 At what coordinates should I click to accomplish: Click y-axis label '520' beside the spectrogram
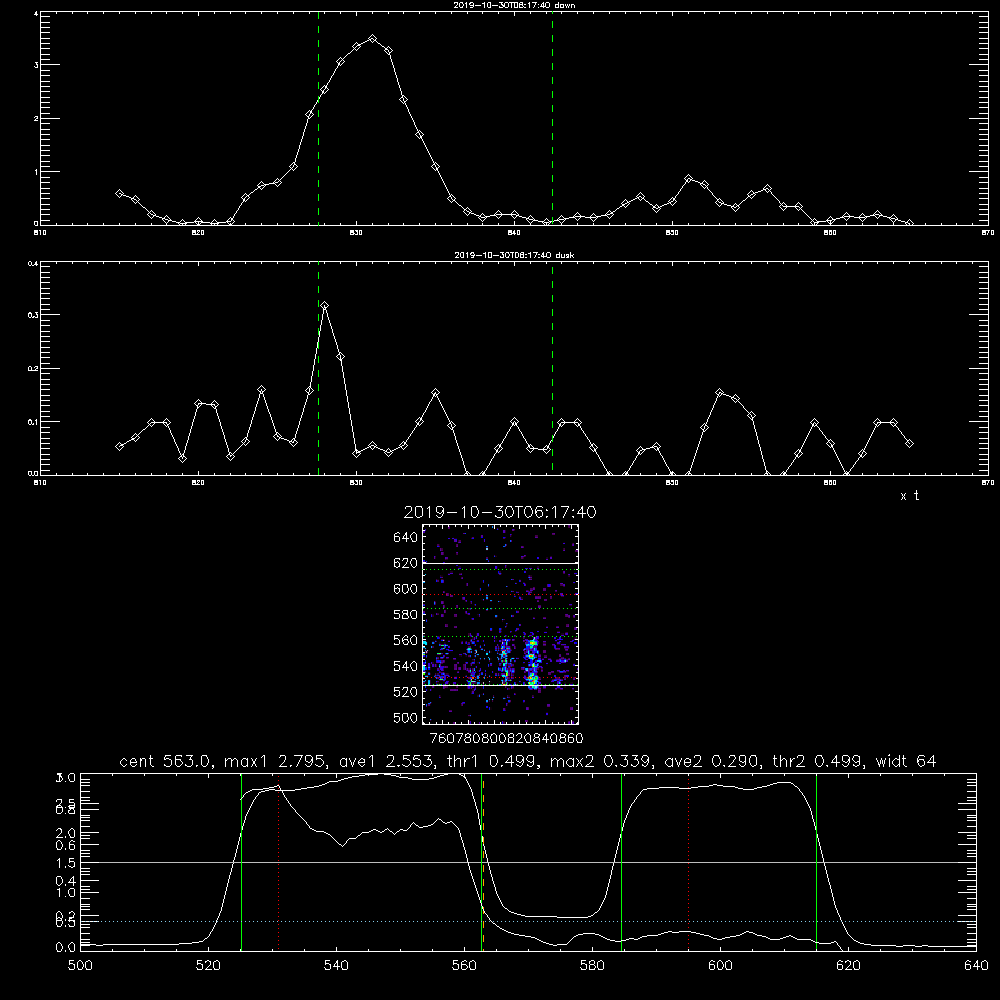pyautogui.click(x=406, y=692)
